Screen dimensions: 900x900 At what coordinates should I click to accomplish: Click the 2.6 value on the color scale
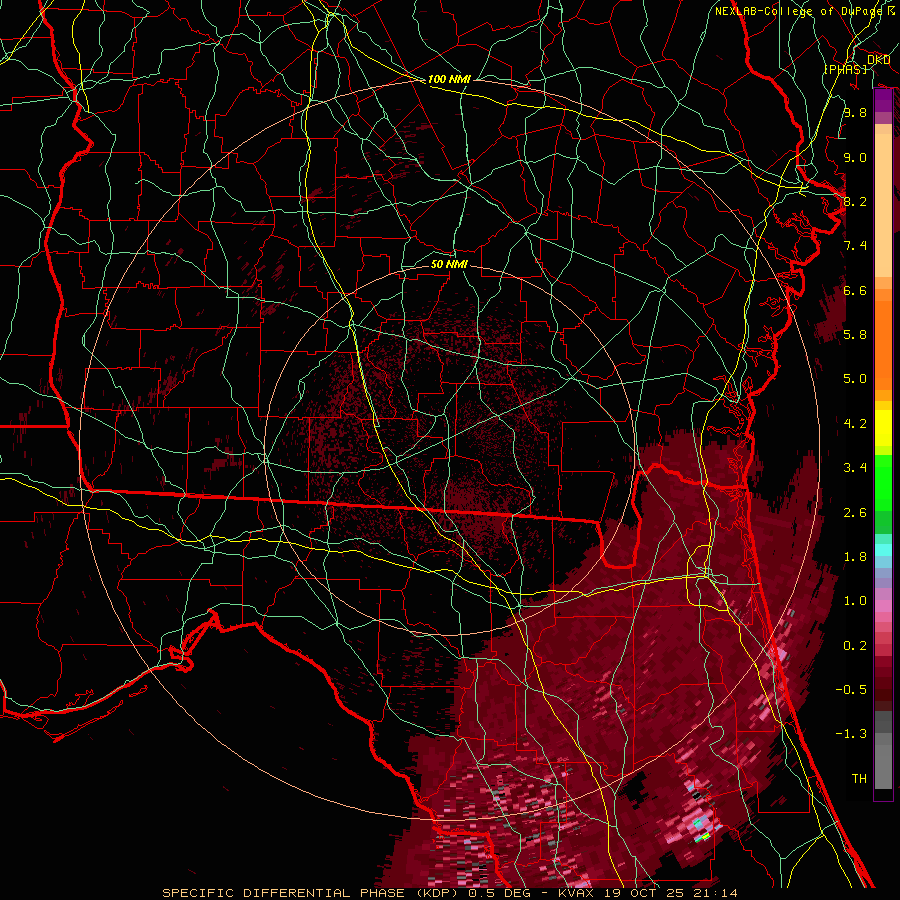tap(855, 513)
